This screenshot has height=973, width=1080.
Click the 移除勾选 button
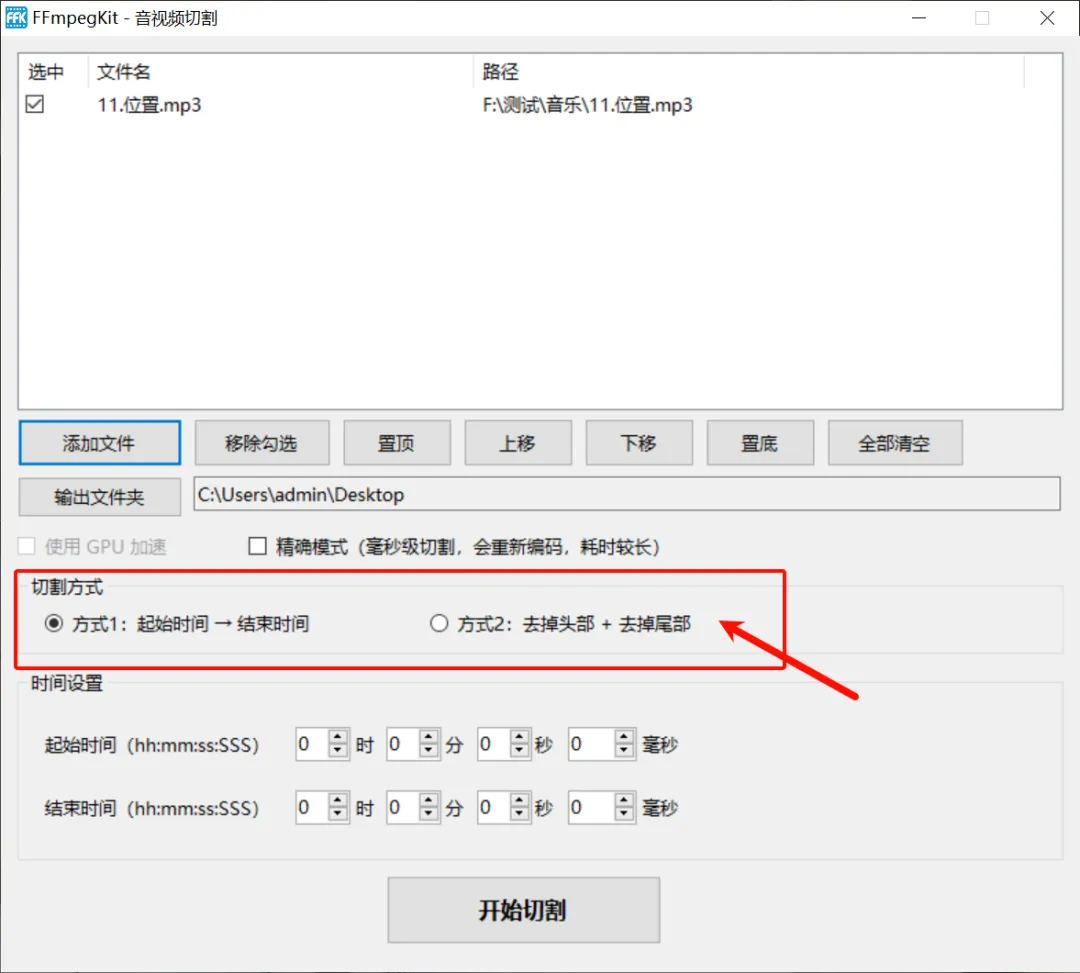[x=262, y=443]
